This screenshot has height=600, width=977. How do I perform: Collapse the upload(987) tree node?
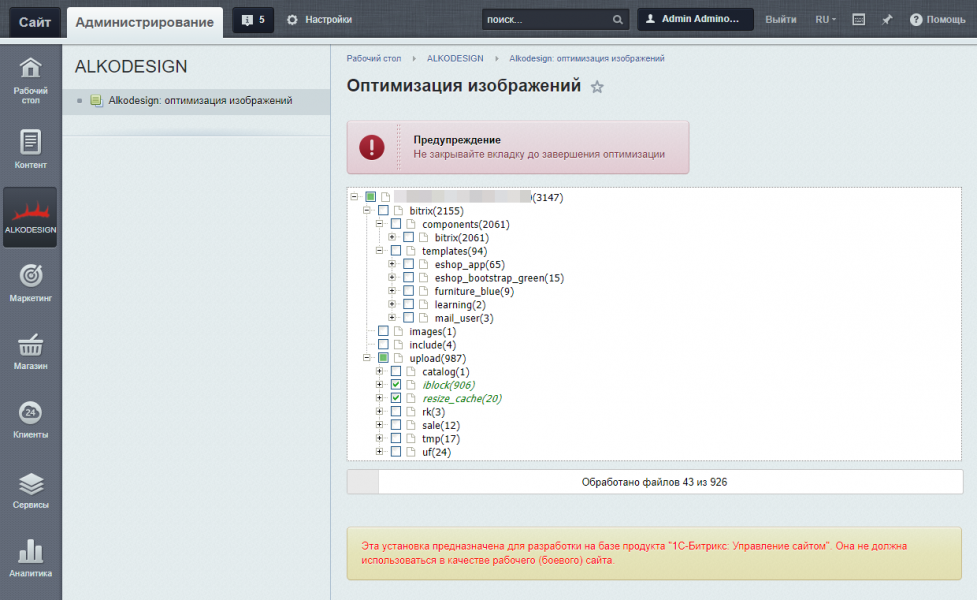click(x=367, y=358)
